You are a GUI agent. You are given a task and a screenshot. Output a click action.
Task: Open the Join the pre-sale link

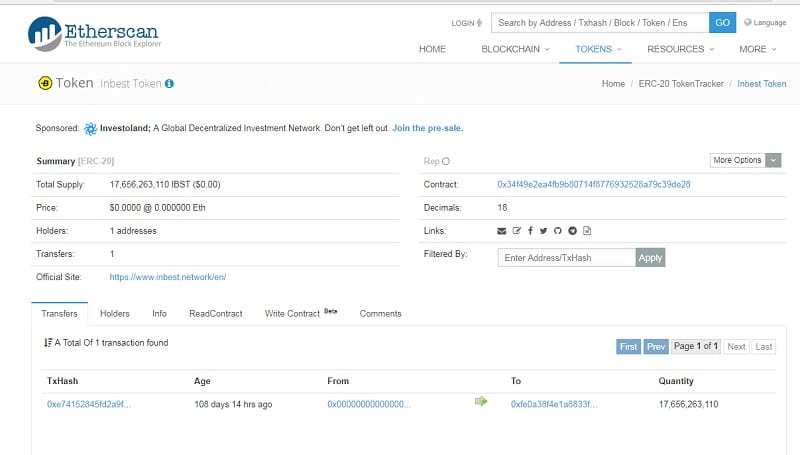[428, 128]
